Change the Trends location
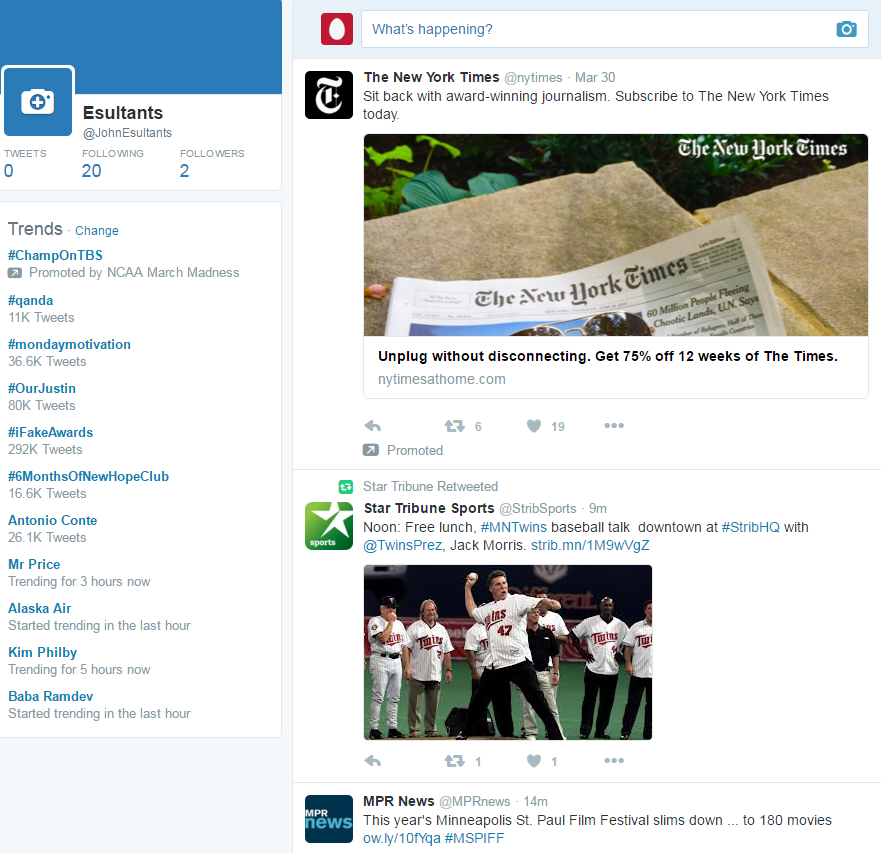 coord(97,231)
